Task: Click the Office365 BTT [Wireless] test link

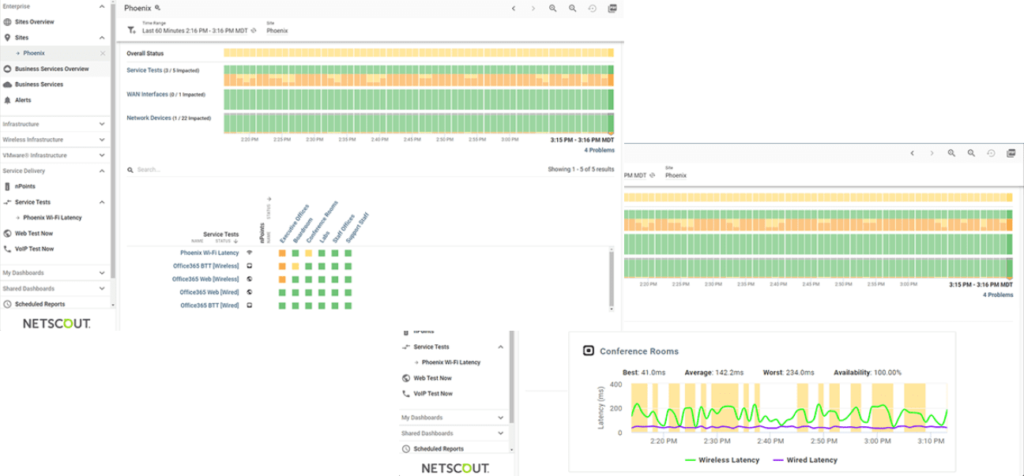Action: click(x=206, y=265)
